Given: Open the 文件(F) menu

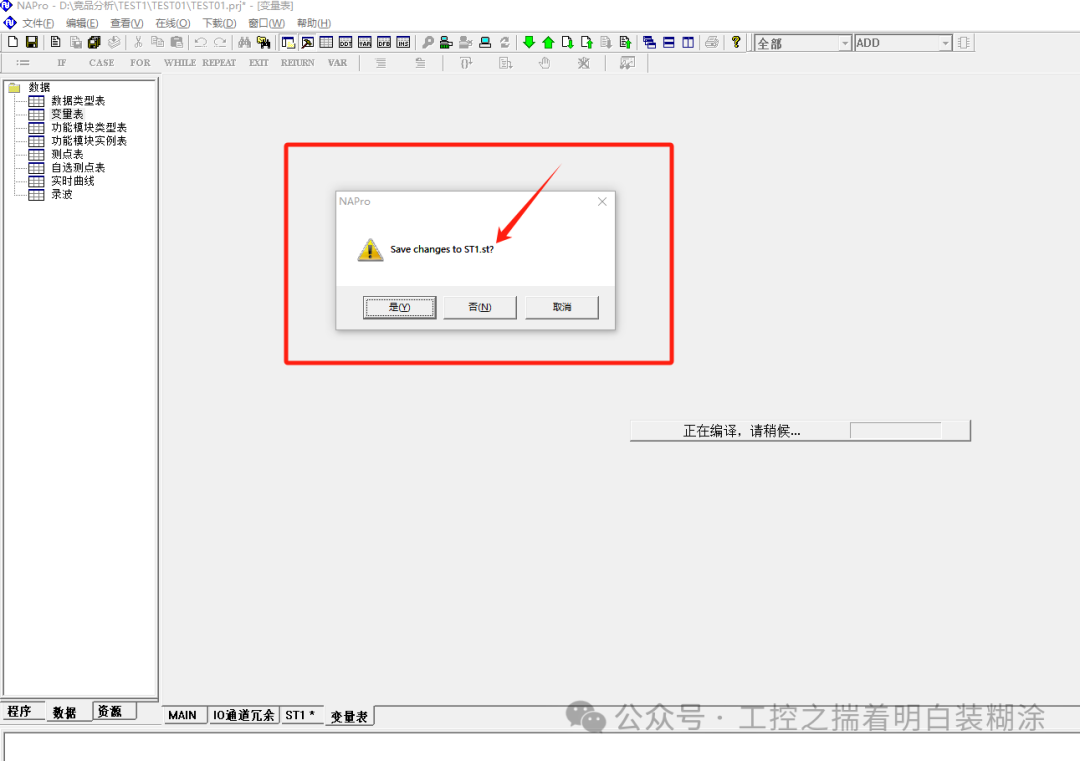Looking at the screenshot, I should point(38,23).
